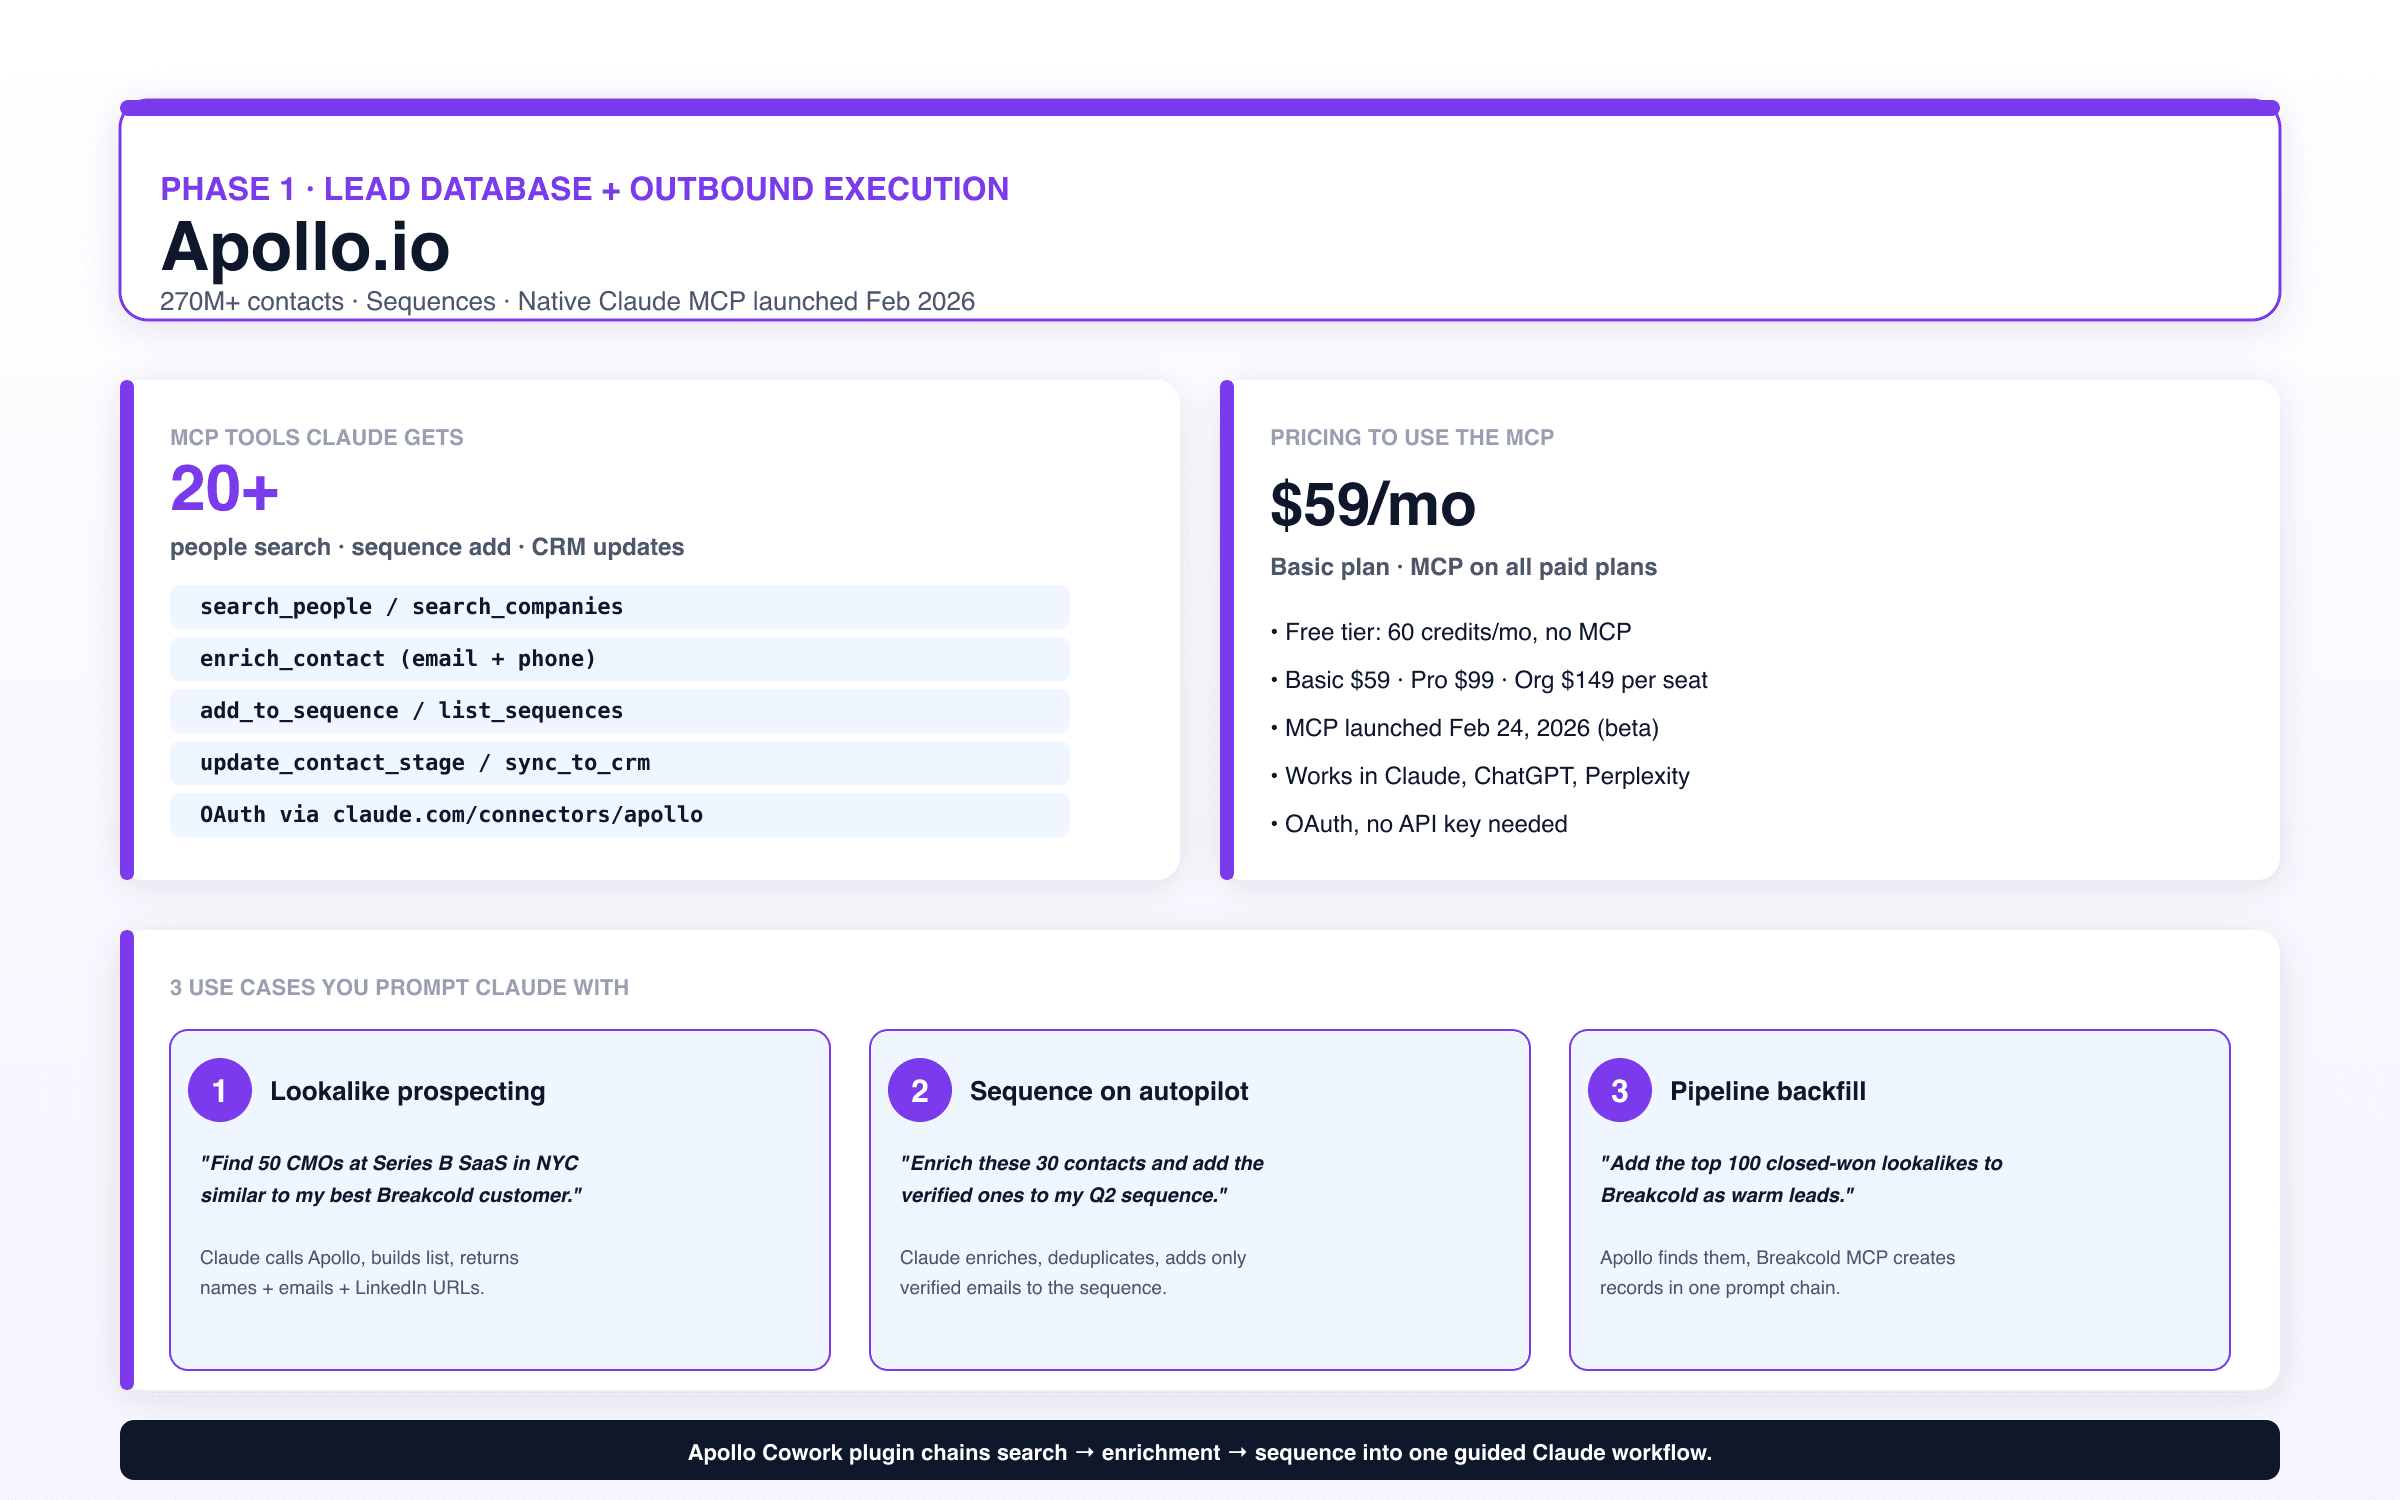Click 'Claude calls Apollo, builds list' description
The height and width of the screenshot is (1500, 2400).
pos(359,1272)
